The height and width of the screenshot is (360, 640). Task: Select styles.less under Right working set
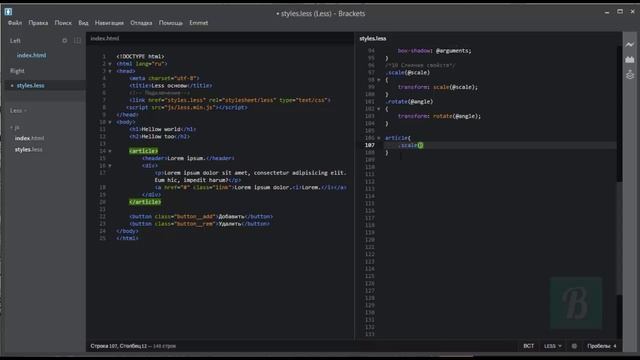(31, 85)
